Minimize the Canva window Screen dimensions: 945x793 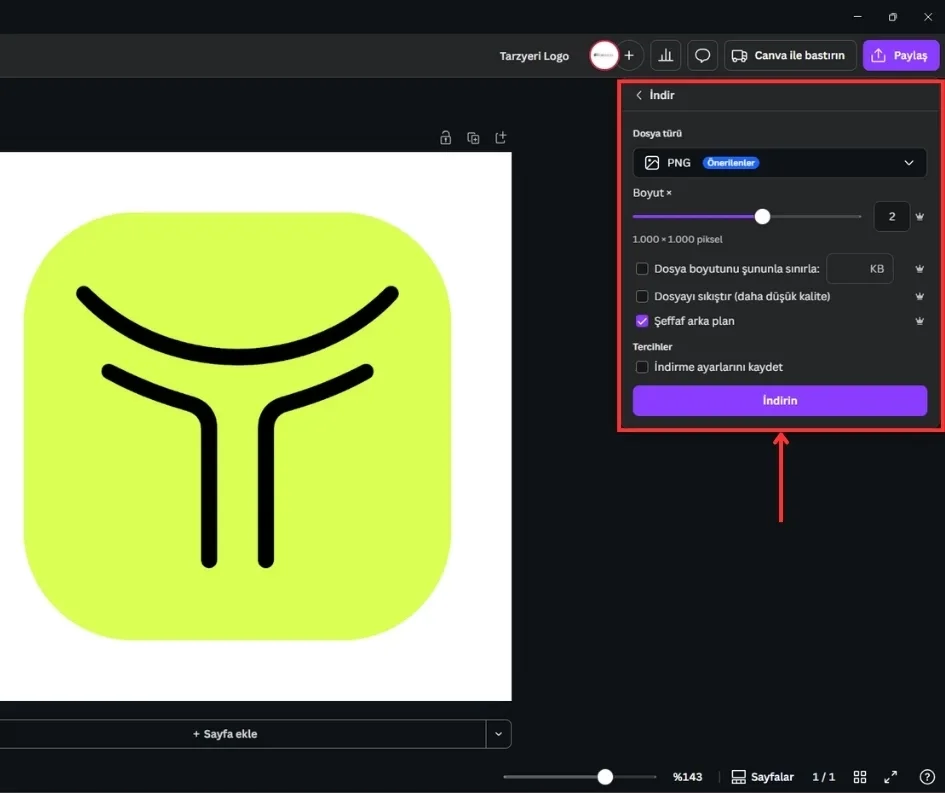(x=858, y=17)
